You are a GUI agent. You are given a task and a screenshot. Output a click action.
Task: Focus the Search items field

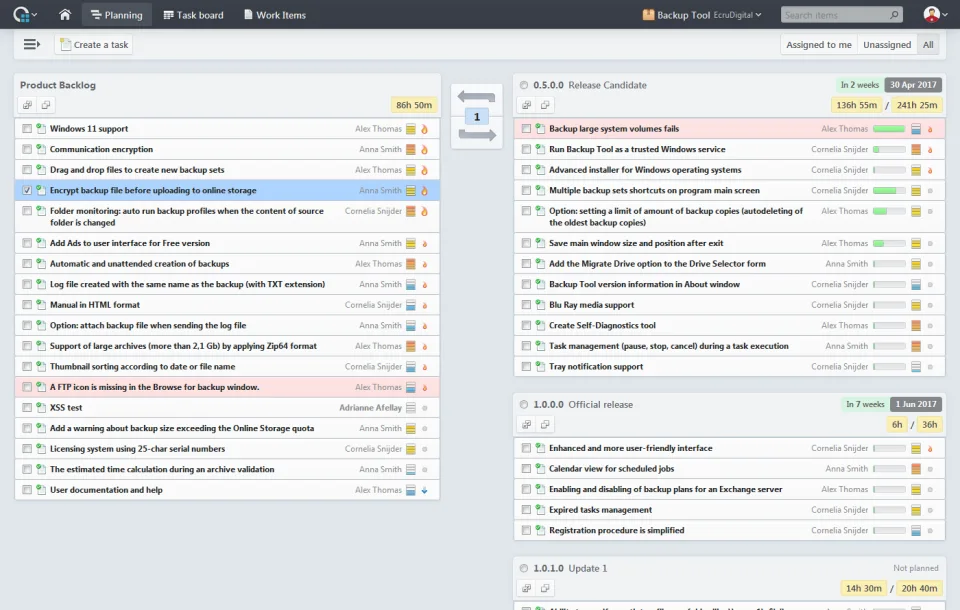pos(835,15)
